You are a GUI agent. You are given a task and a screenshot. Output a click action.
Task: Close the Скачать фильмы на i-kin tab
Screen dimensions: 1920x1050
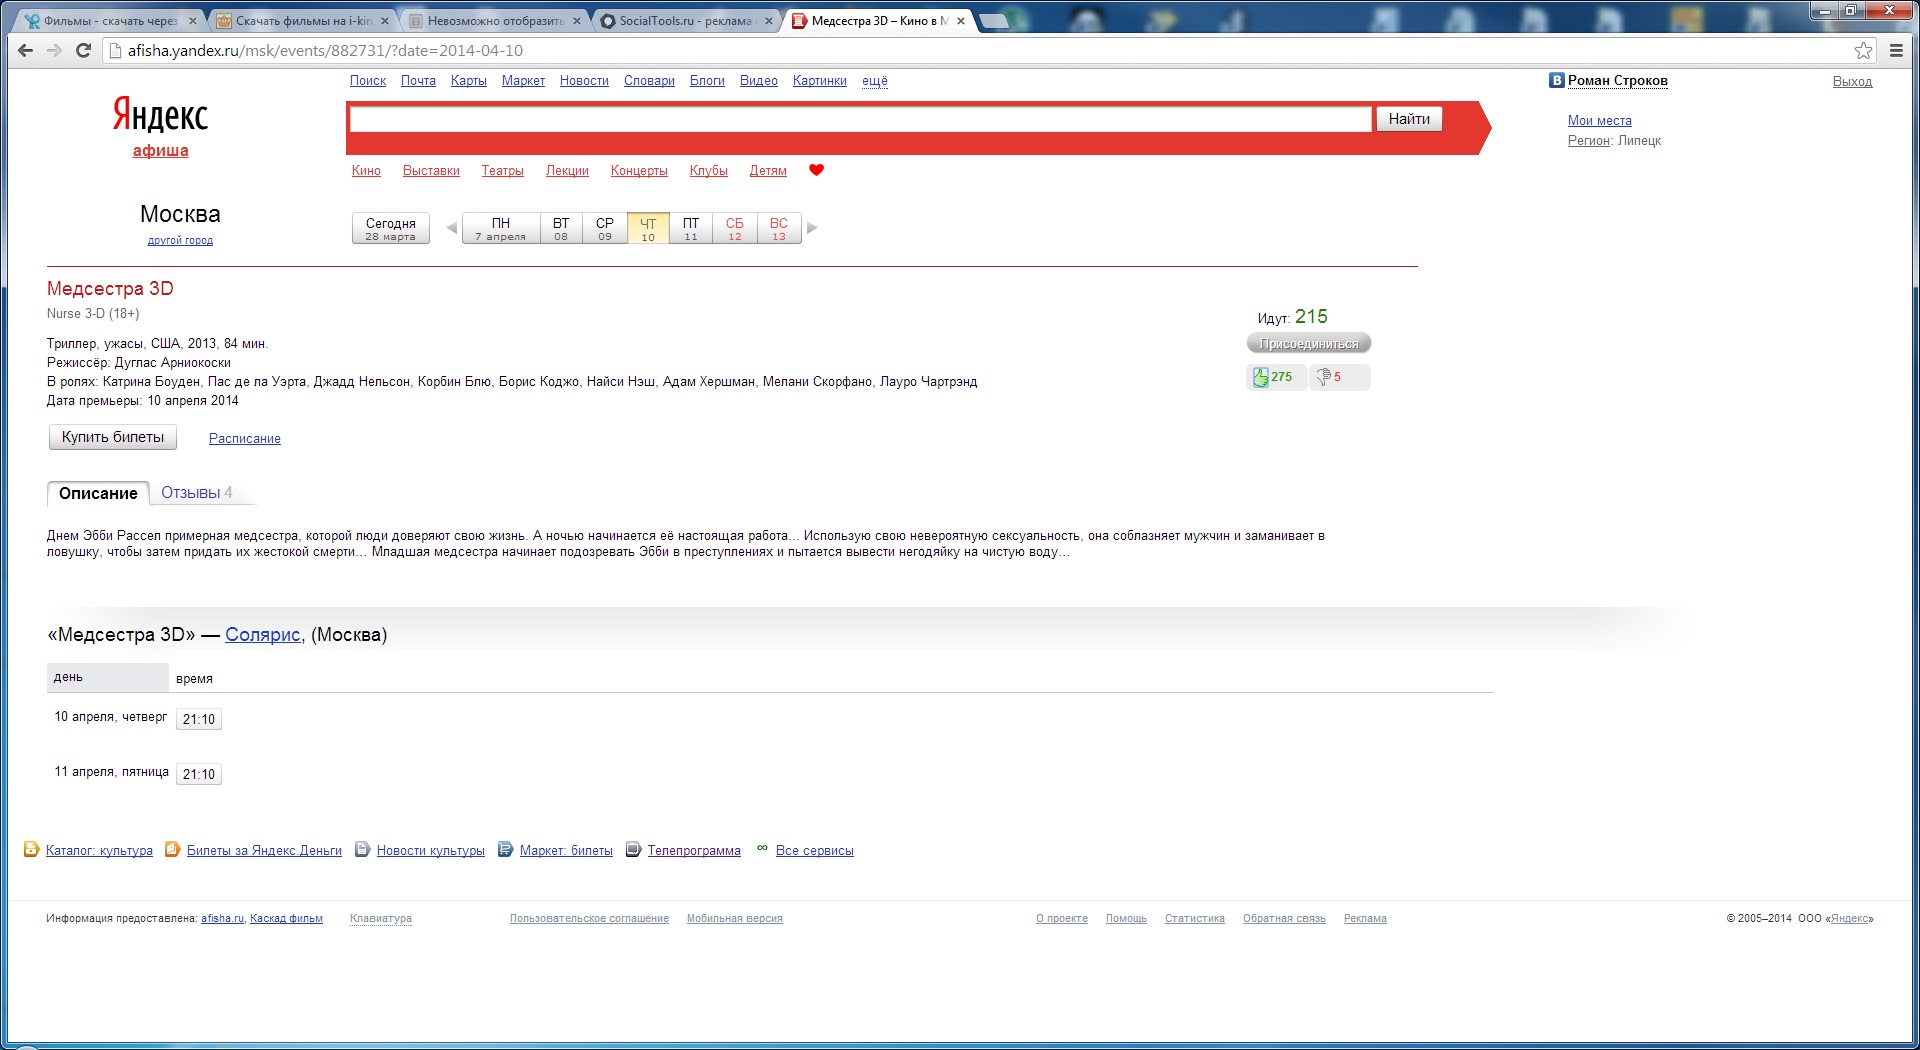(385, 21)
